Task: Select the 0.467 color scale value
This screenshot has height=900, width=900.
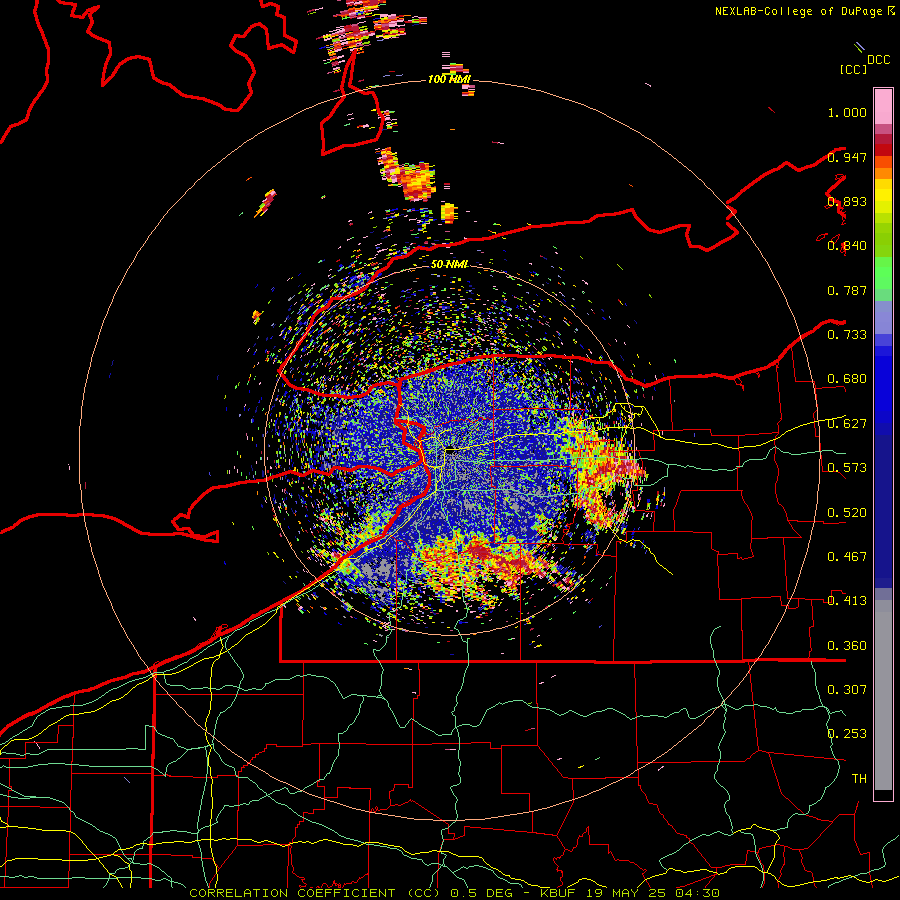Action: click(847, 557)
